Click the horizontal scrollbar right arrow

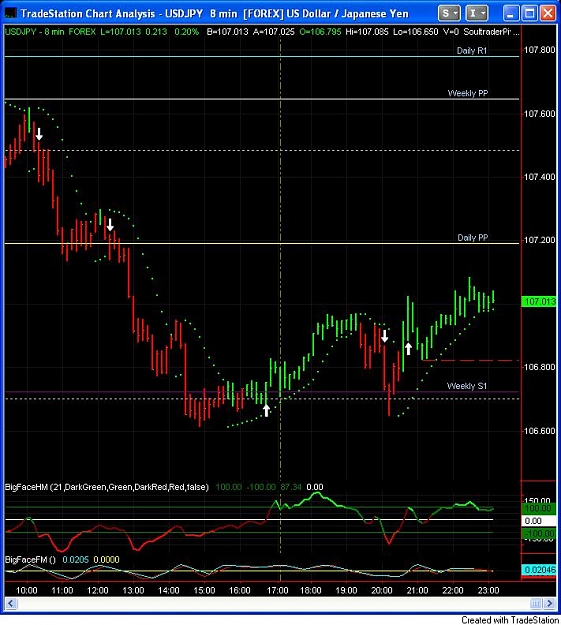(x=550, y=603)
